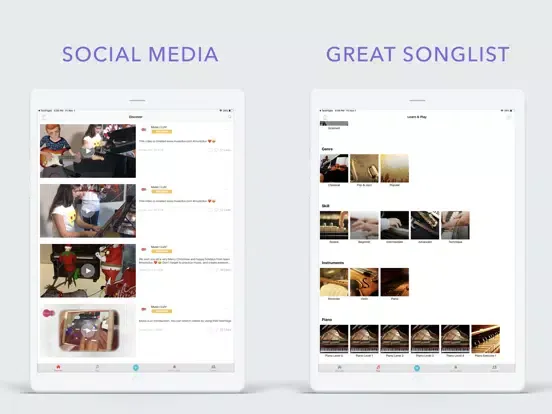Click the yellow badge on girl-at-piano post
Image resolution: width=552 pixels, height=414 pixels.
coord(162,192)
